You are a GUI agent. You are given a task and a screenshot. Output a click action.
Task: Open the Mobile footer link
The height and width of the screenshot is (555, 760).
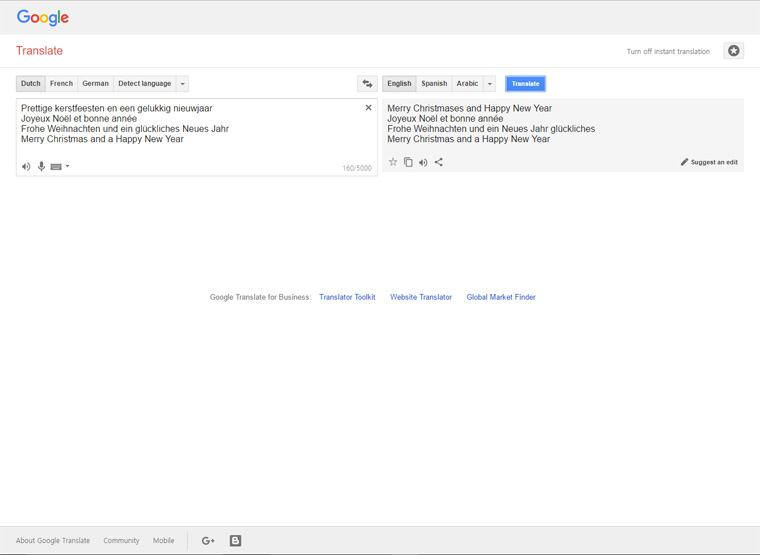(x=163, y=540)
